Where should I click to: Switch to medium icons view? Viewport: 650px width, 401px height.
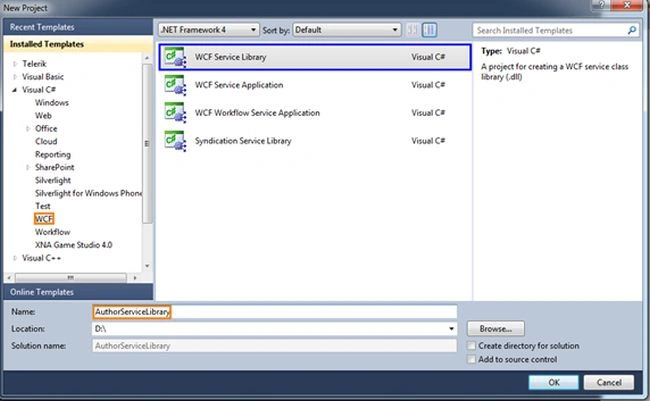pyautogui.click(x=429, y=30)
